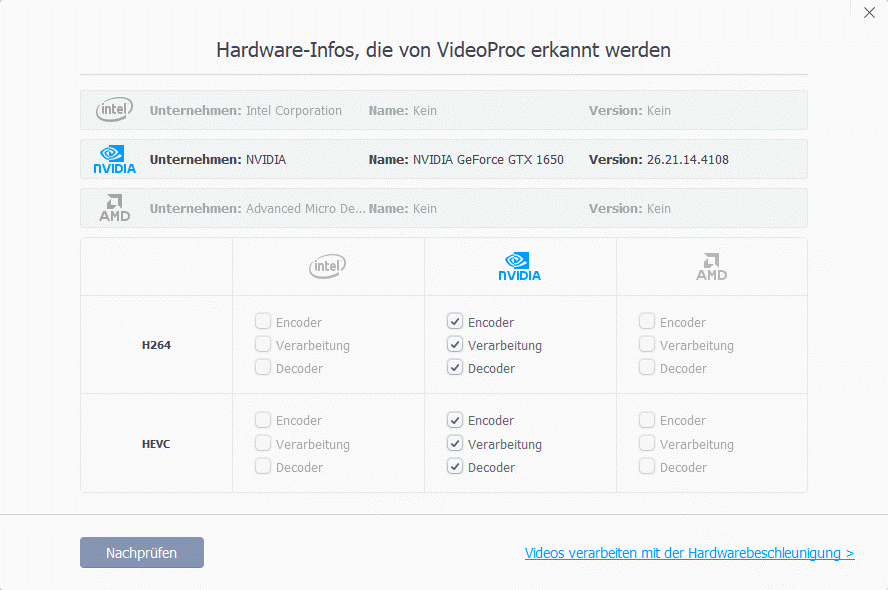Toggle Intel H264 Verarbeitung checkbox

pos(263,344)
